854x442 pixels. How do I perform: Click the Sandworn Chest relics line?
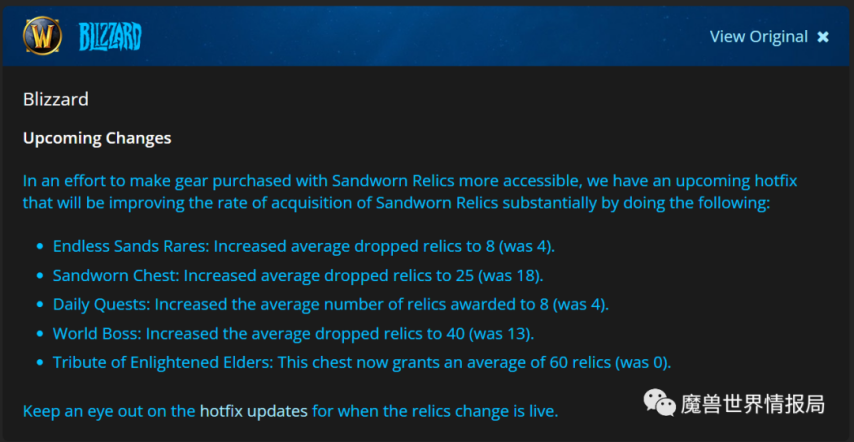click(x=298, y=275)
